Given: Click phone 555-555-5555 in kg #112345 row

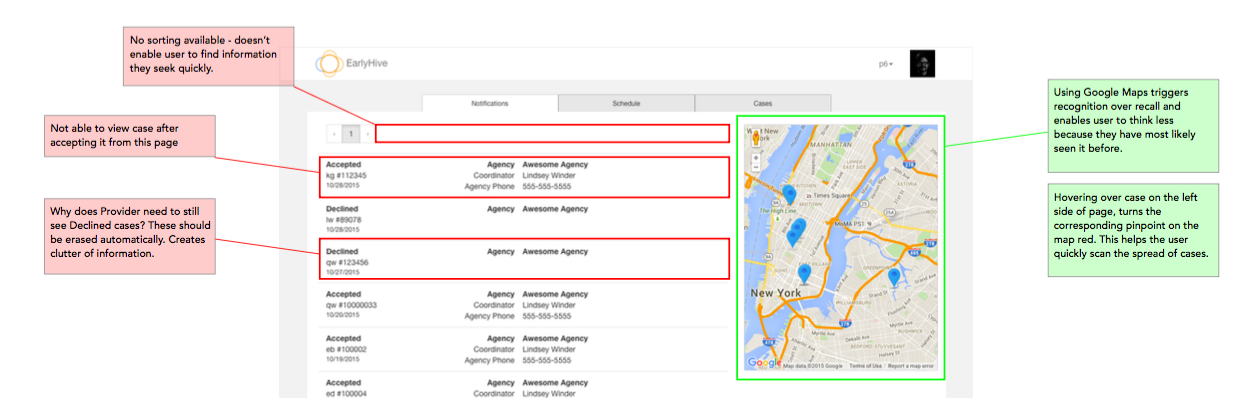Looking at the screenshot, I should point(546,186).
